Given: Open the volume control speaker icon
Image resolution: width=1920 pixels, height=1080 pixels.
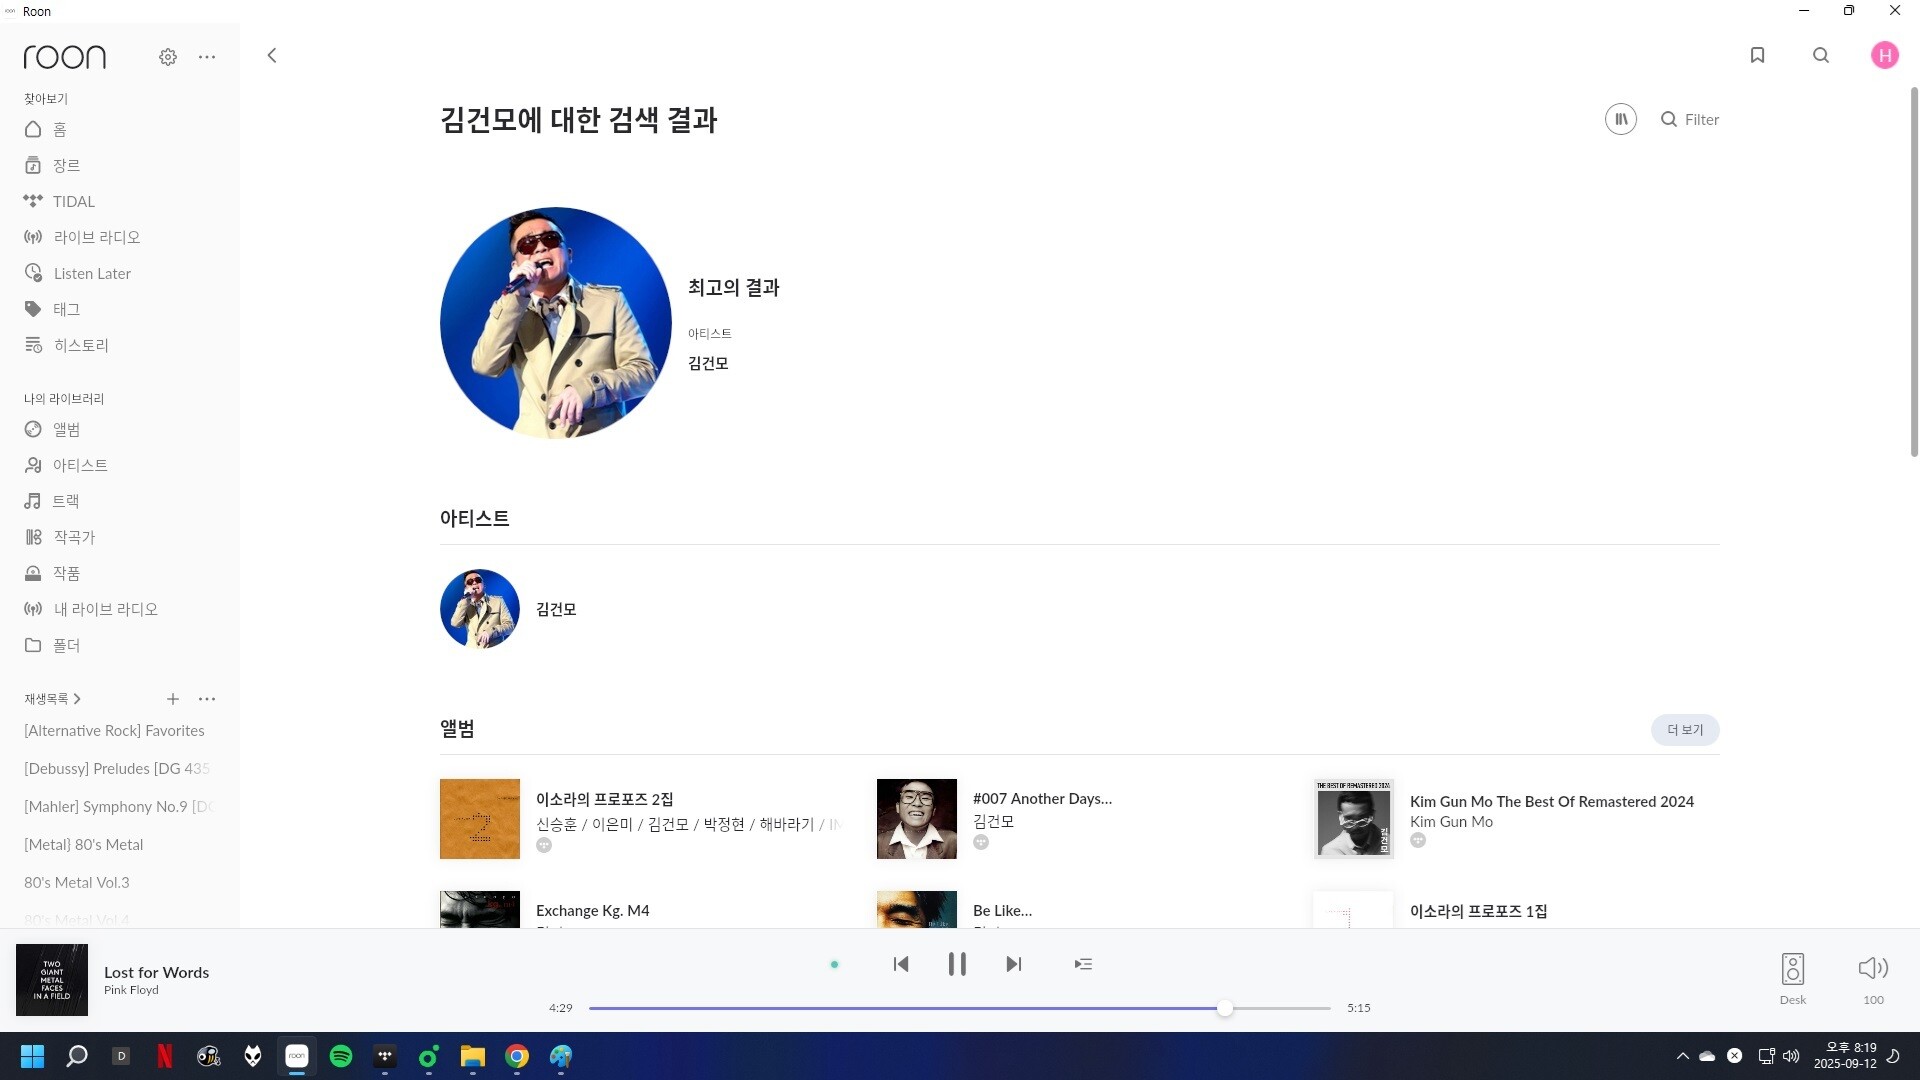Looking at the screenshot, I should click(1872, 968).
